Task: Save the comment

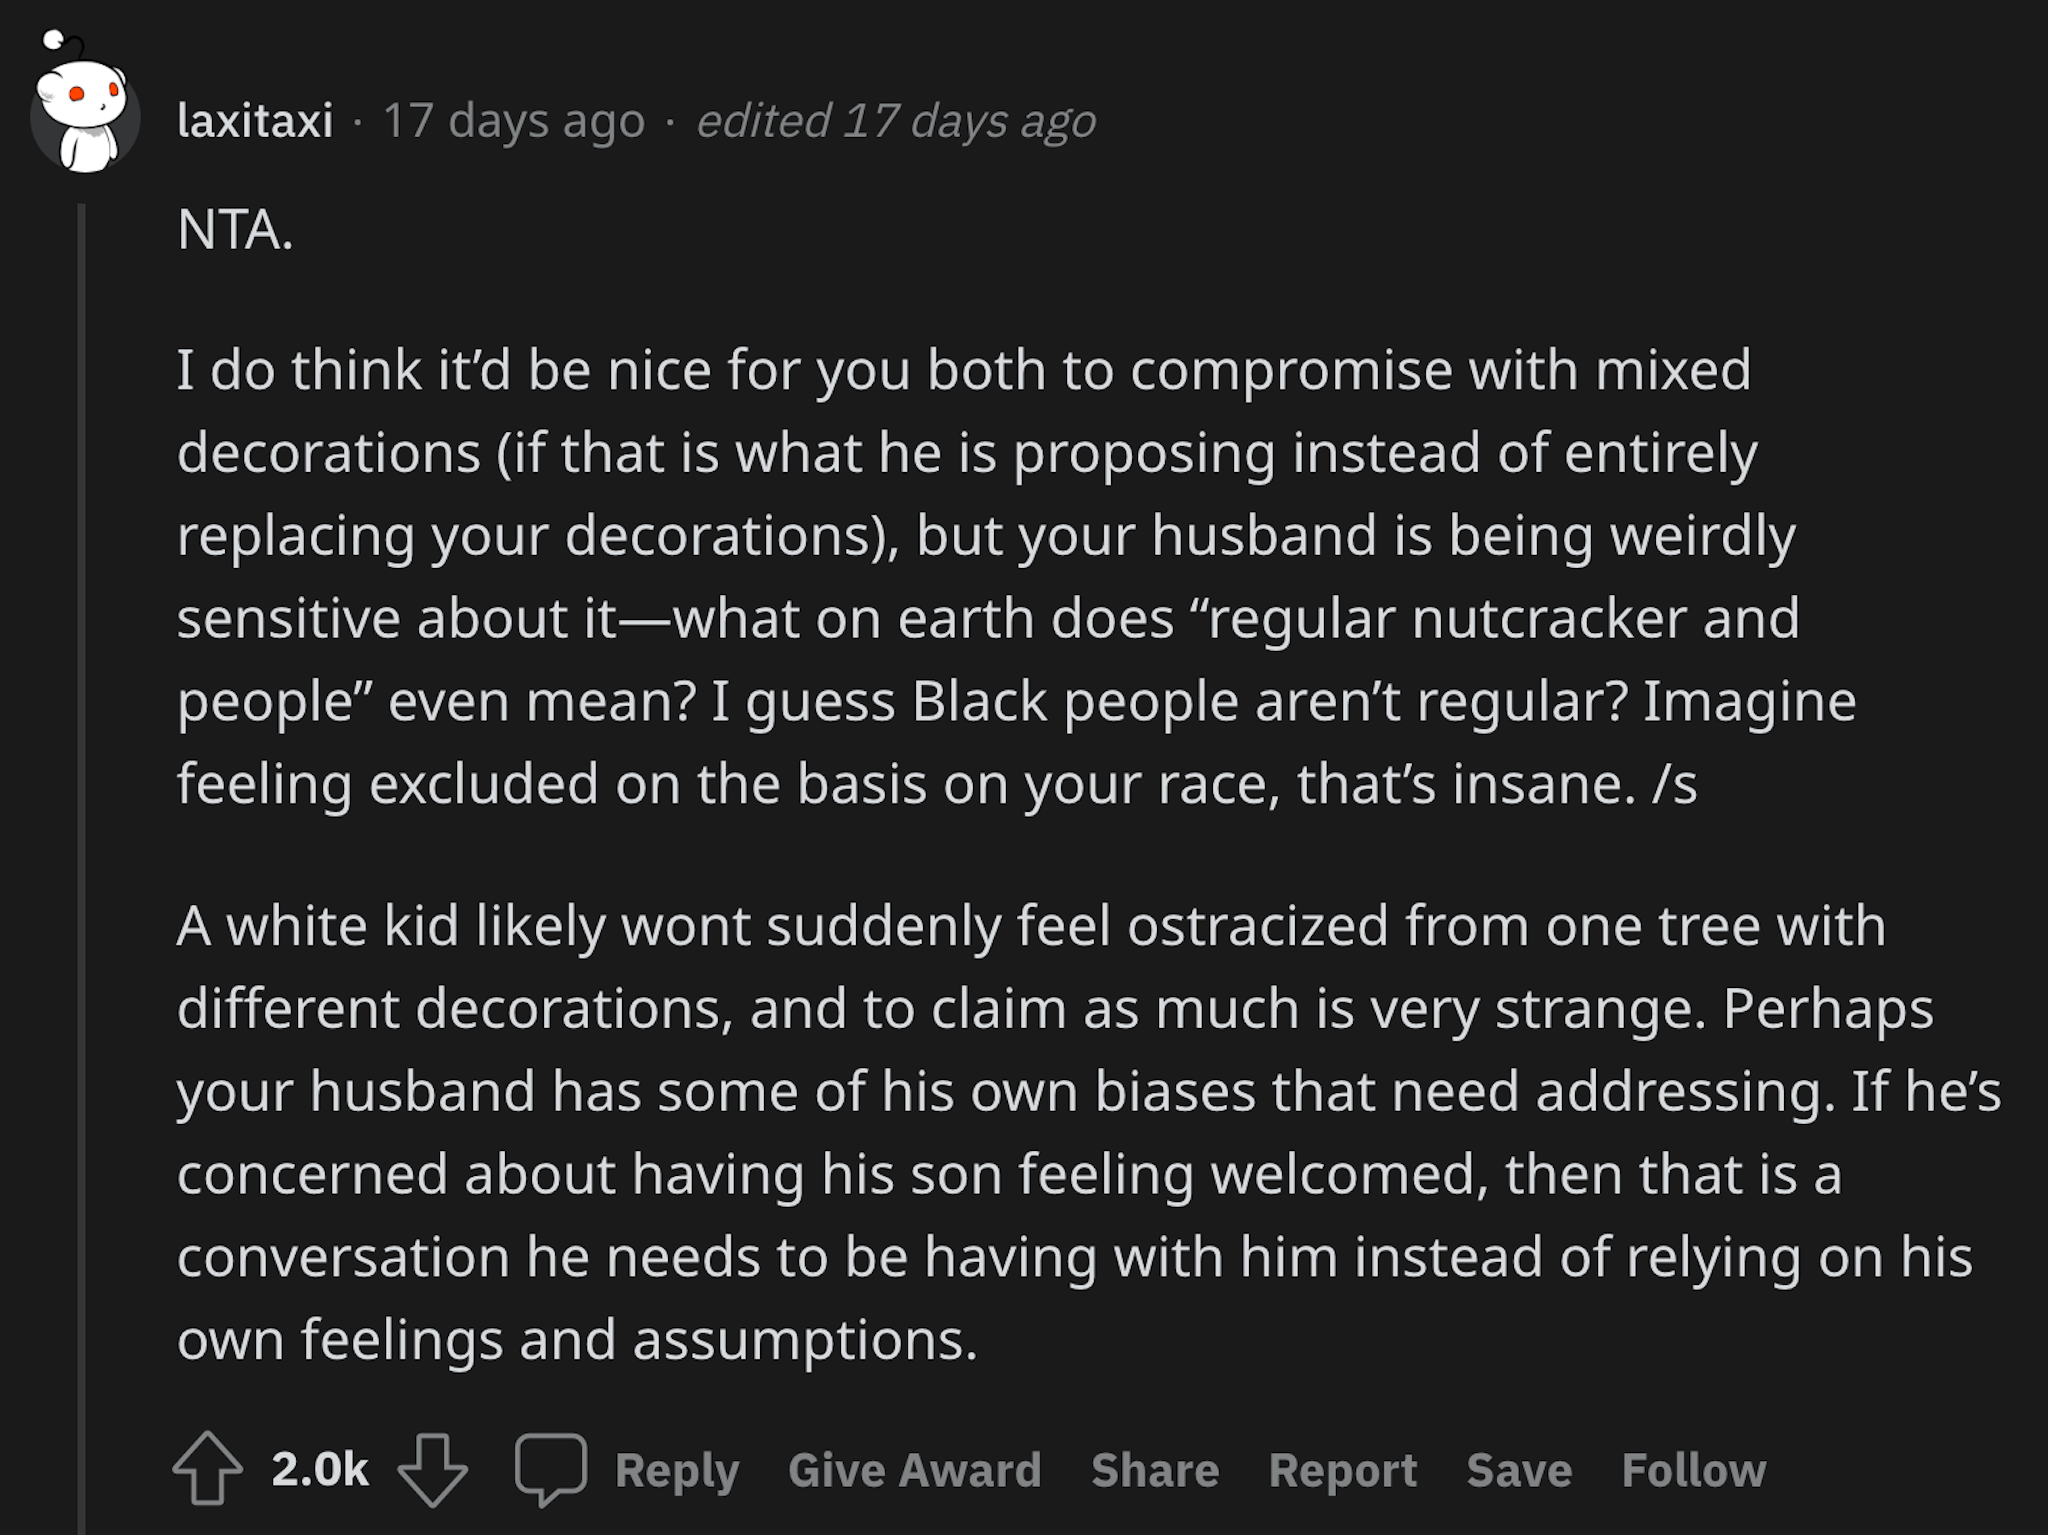Action: (x=1519, y=1470)
